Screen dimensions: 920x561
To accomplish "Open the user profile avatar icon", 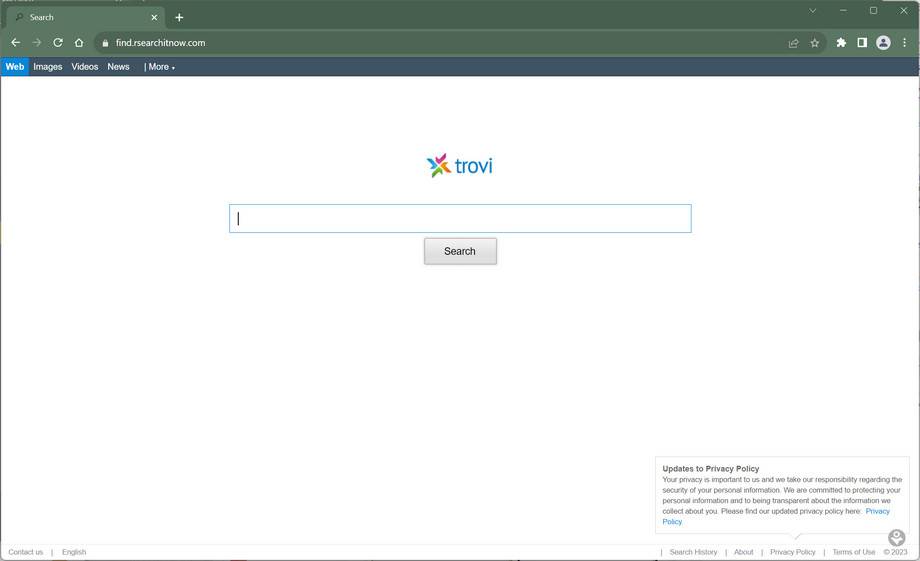I will tap(883, 43).
